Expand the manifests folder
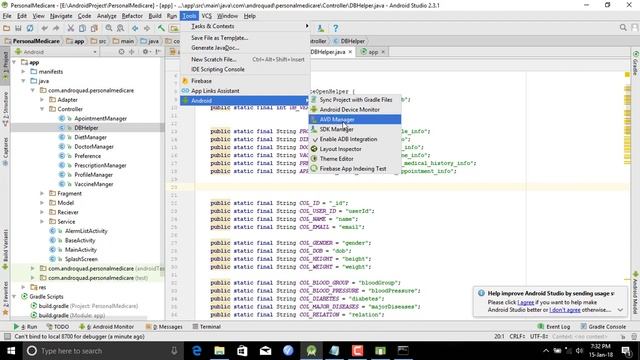The image size is (640, 360). [x=24, y=71]
